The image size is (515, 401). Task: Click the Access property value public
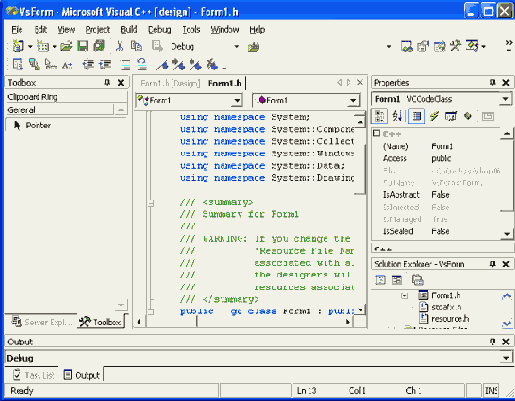[x=441, y=158]
